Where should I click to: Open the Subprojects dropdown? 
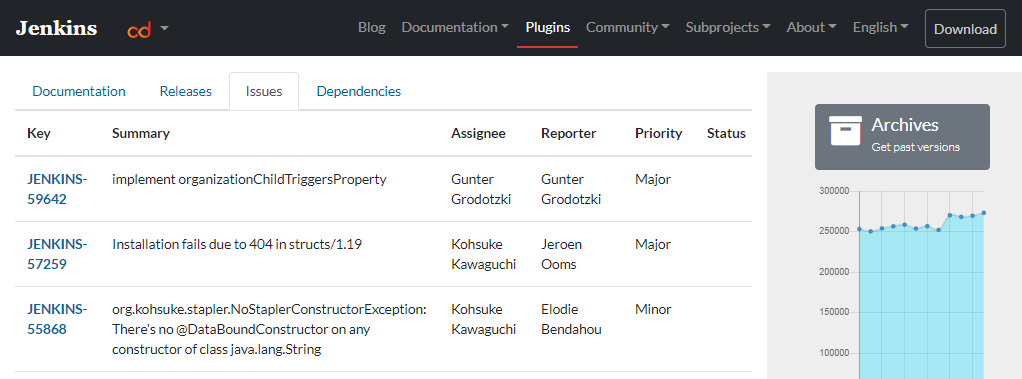tap(728, 27)
